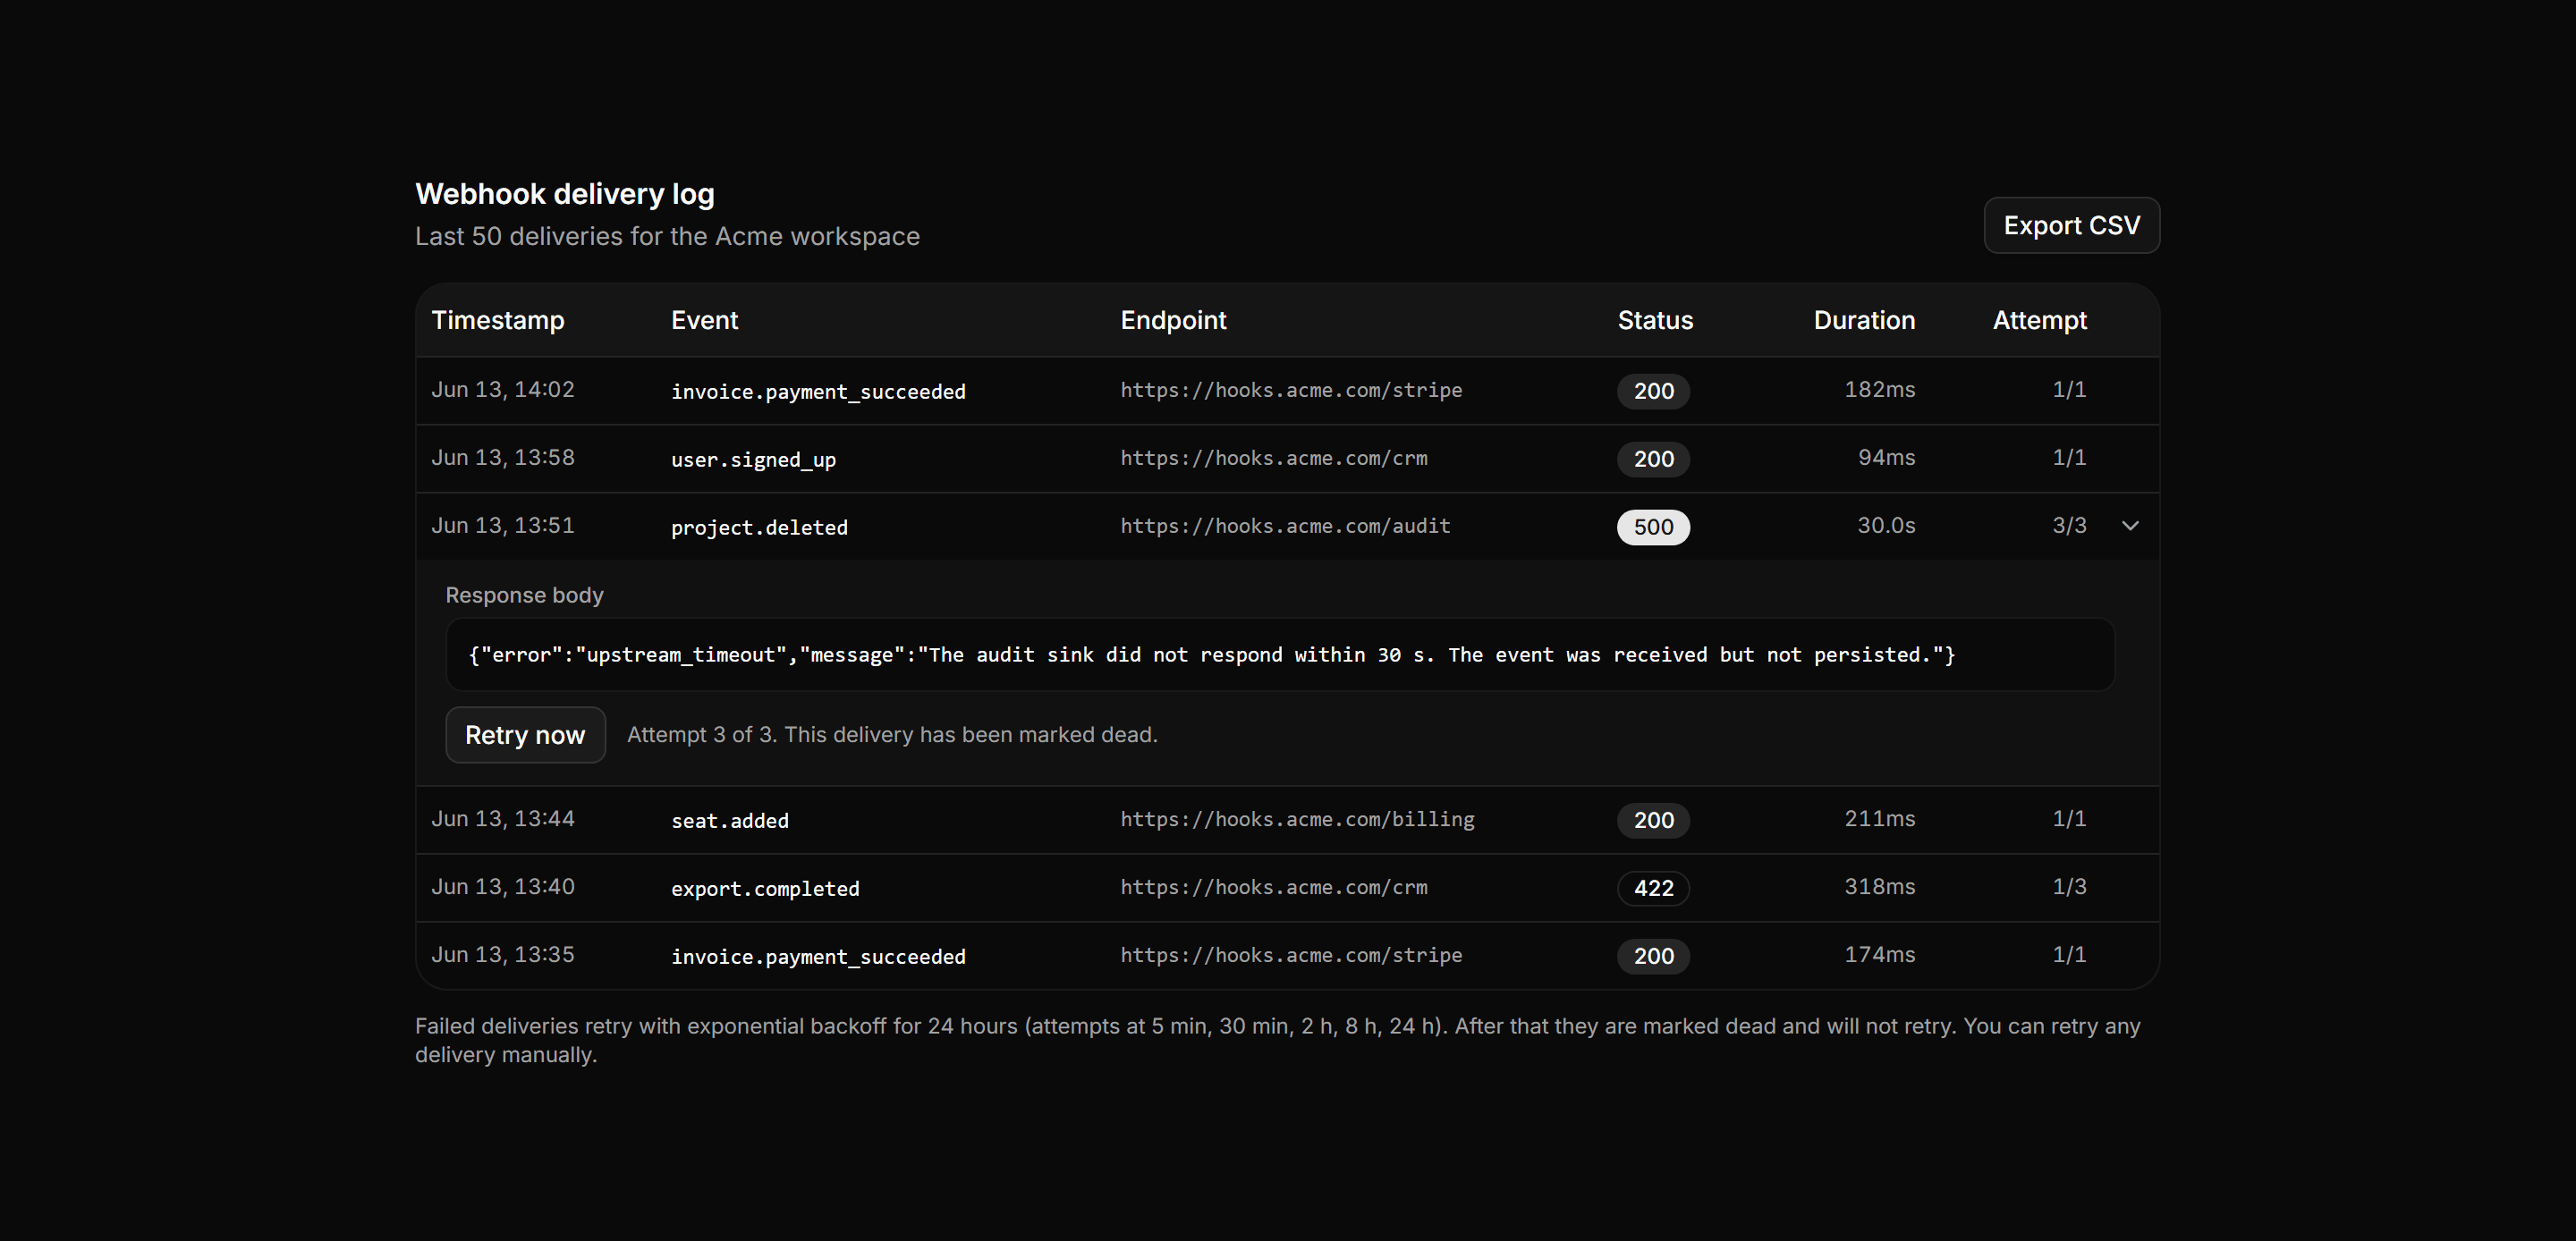Select the Status column header
This screenshot has width=2576, height=1241.
(1655, 320)
